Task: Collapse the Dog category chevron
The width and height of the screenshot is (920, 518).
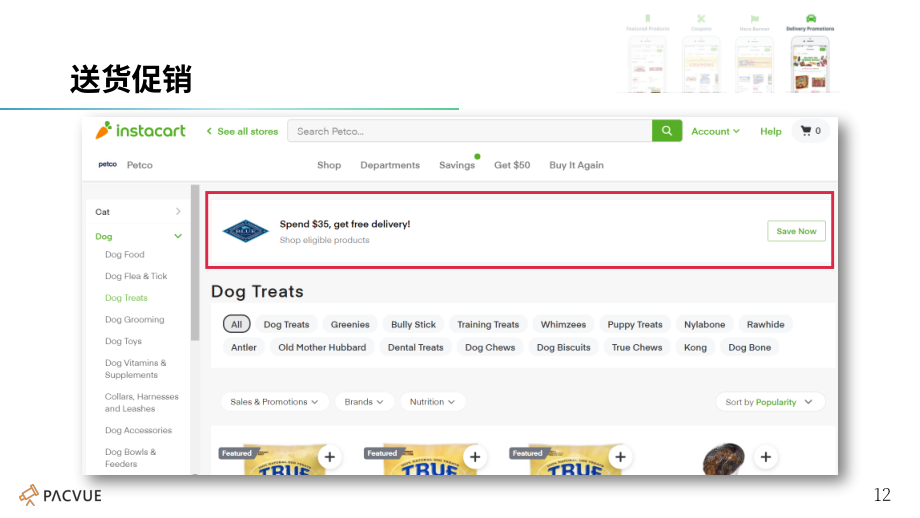Action: click(178, 236)
